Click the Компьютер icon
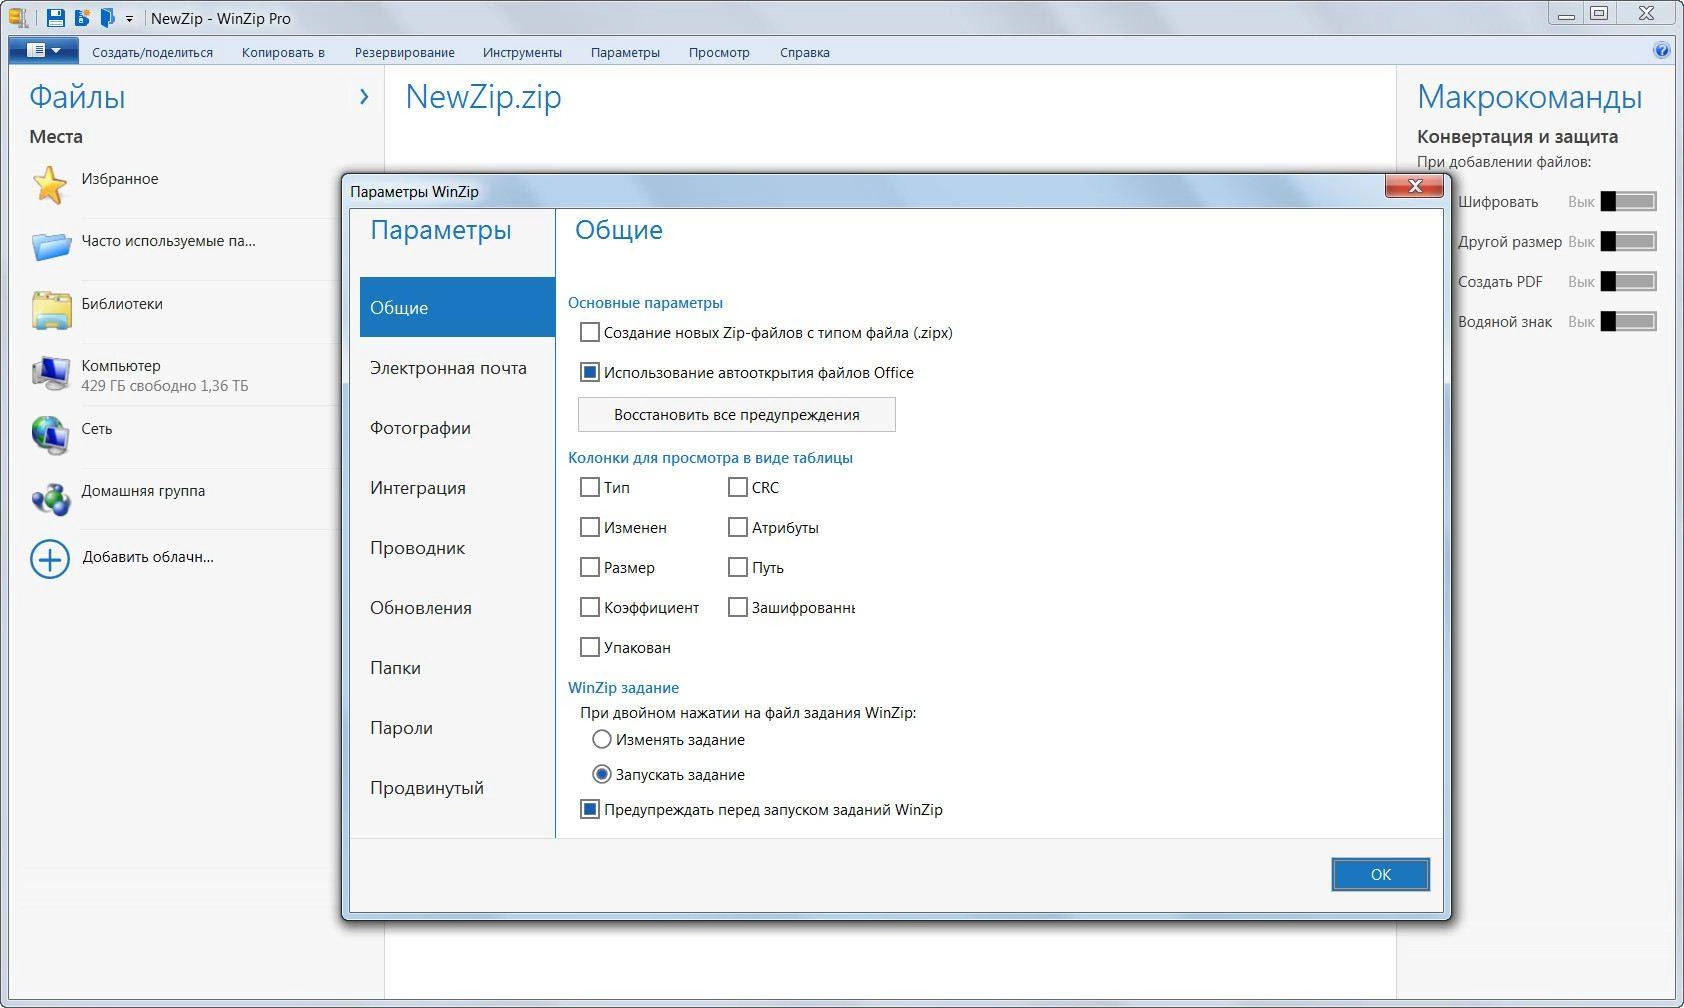 click(50, 373)
